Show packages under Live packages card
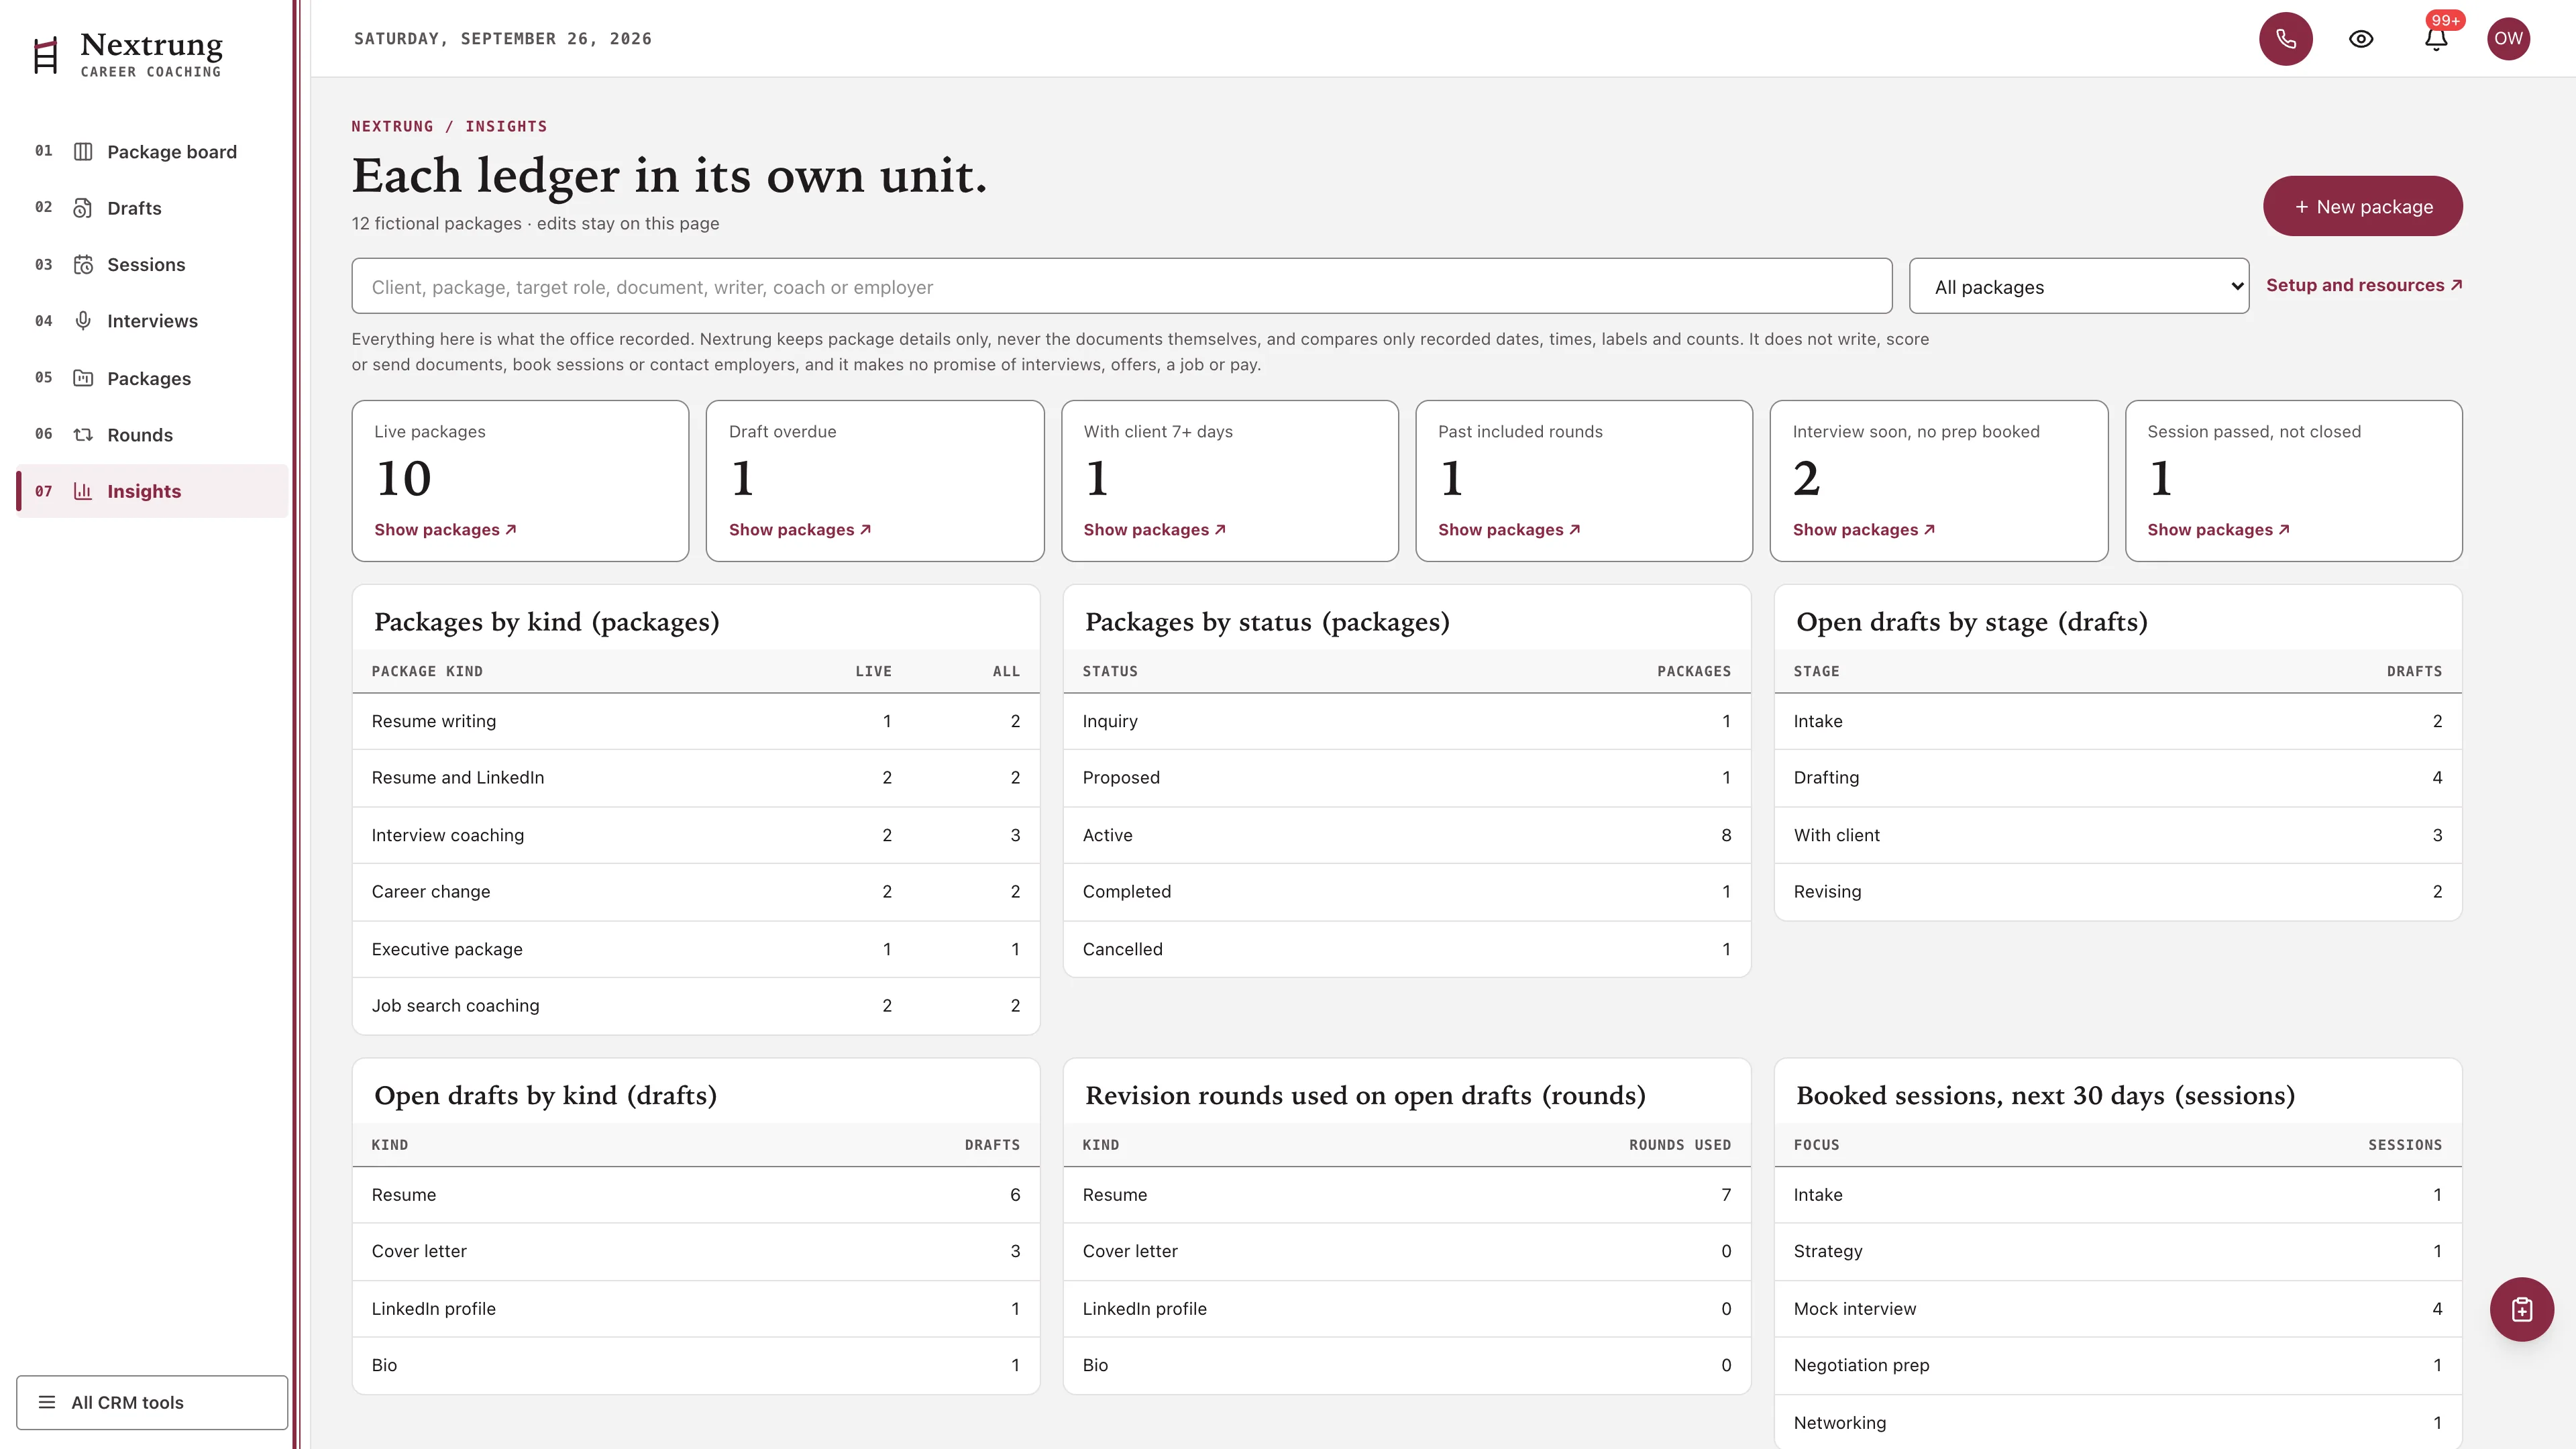The height and width of the screenshot is (1449, 2576). [445, 530]
